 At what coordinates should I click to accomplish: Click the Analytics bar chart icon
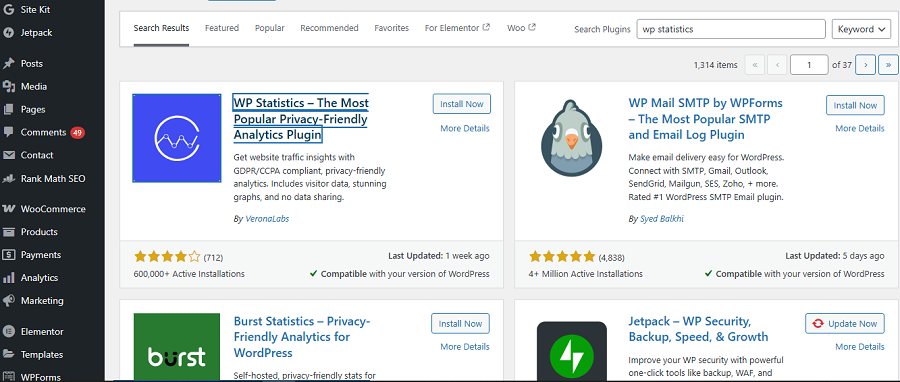click(9, 278)
